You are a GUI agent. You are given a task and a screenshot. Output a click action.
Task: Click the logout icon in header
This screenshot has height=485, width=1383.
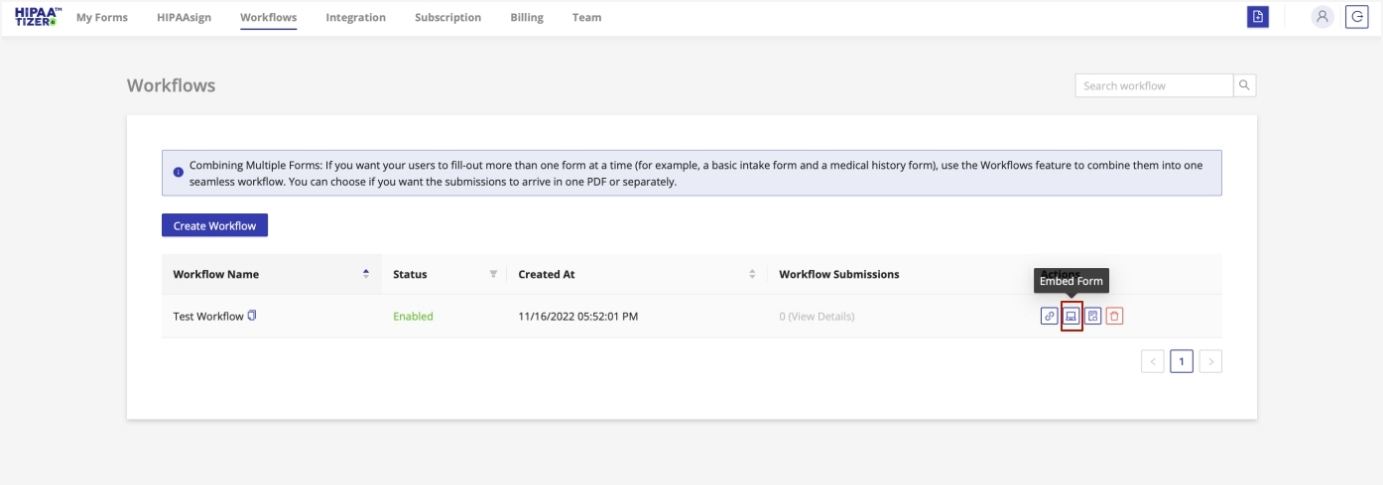click(1356, 17)
